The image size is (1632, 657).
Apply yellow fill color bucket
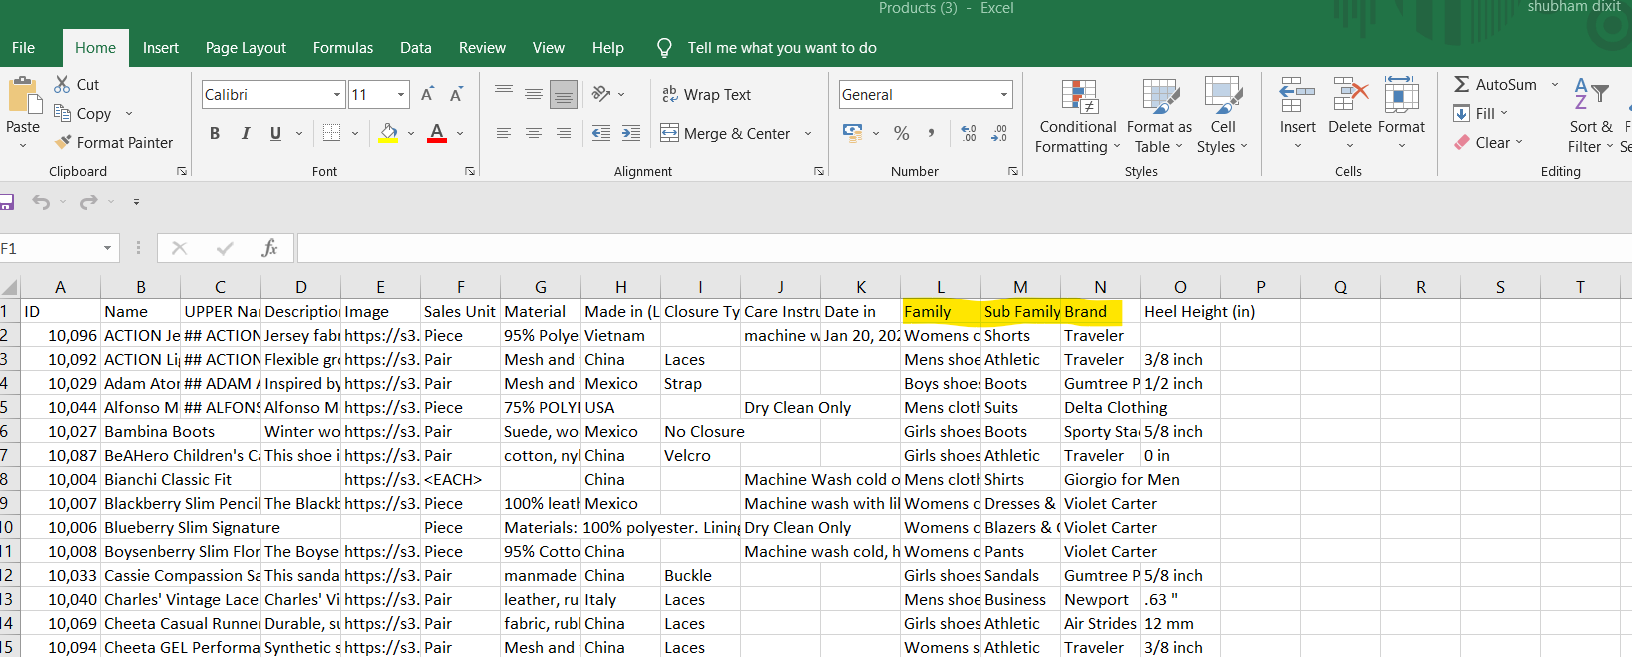[389, 133]
